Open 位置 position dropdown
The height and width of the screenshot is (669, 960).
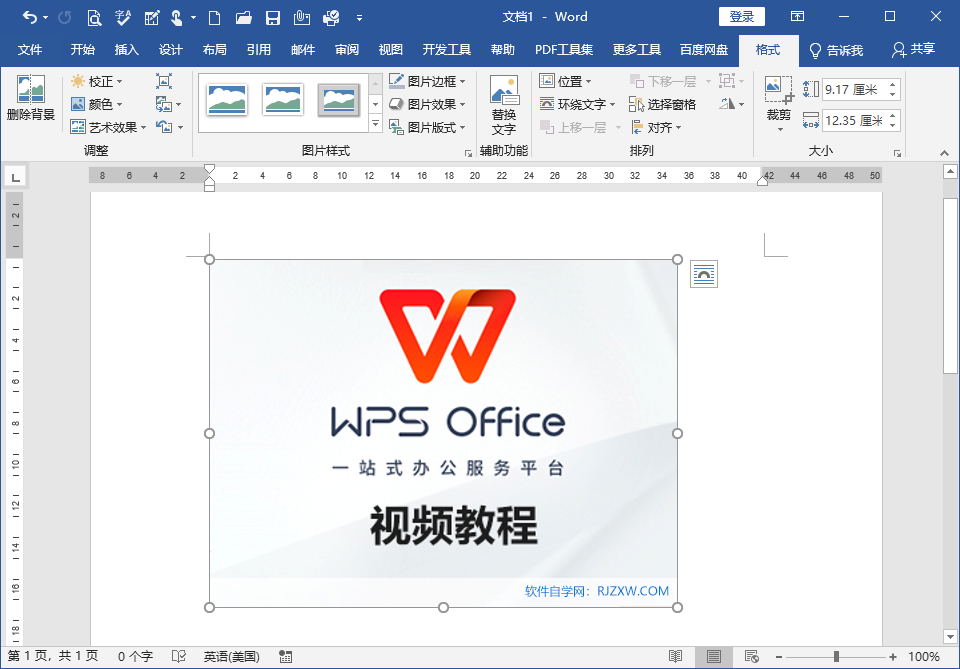pyautogui.click(x=566, y=81)
